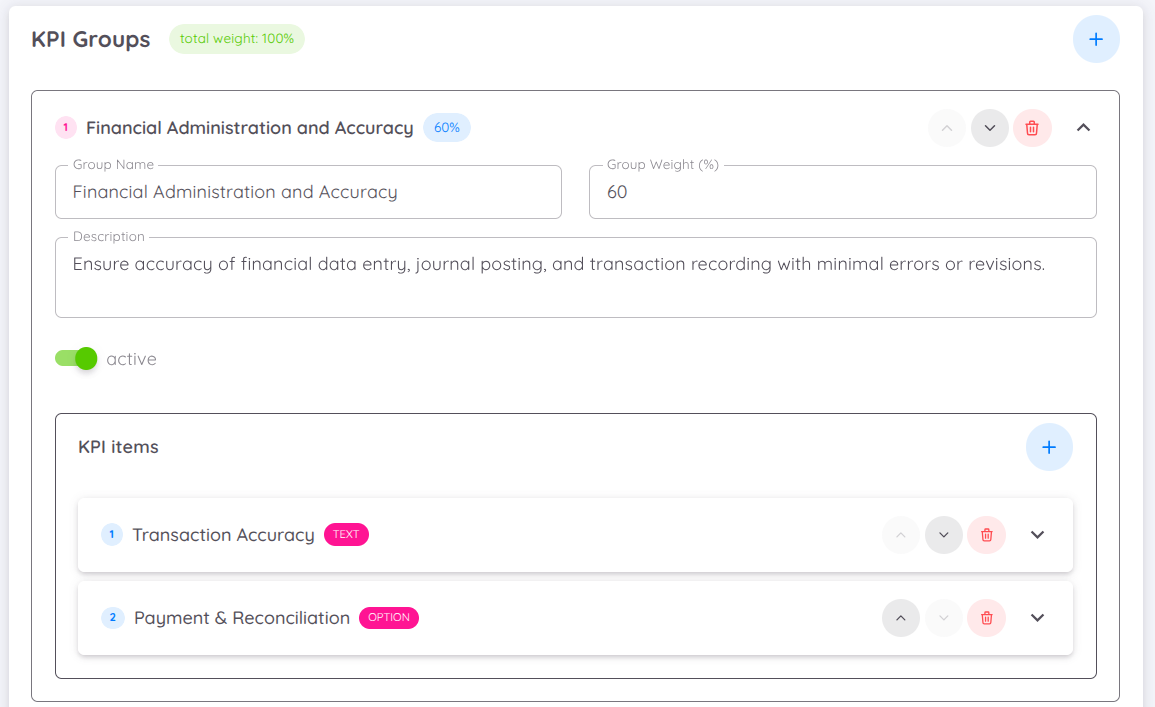Collapse the Financial Administration and Accuracy group

pos(1083,128)
